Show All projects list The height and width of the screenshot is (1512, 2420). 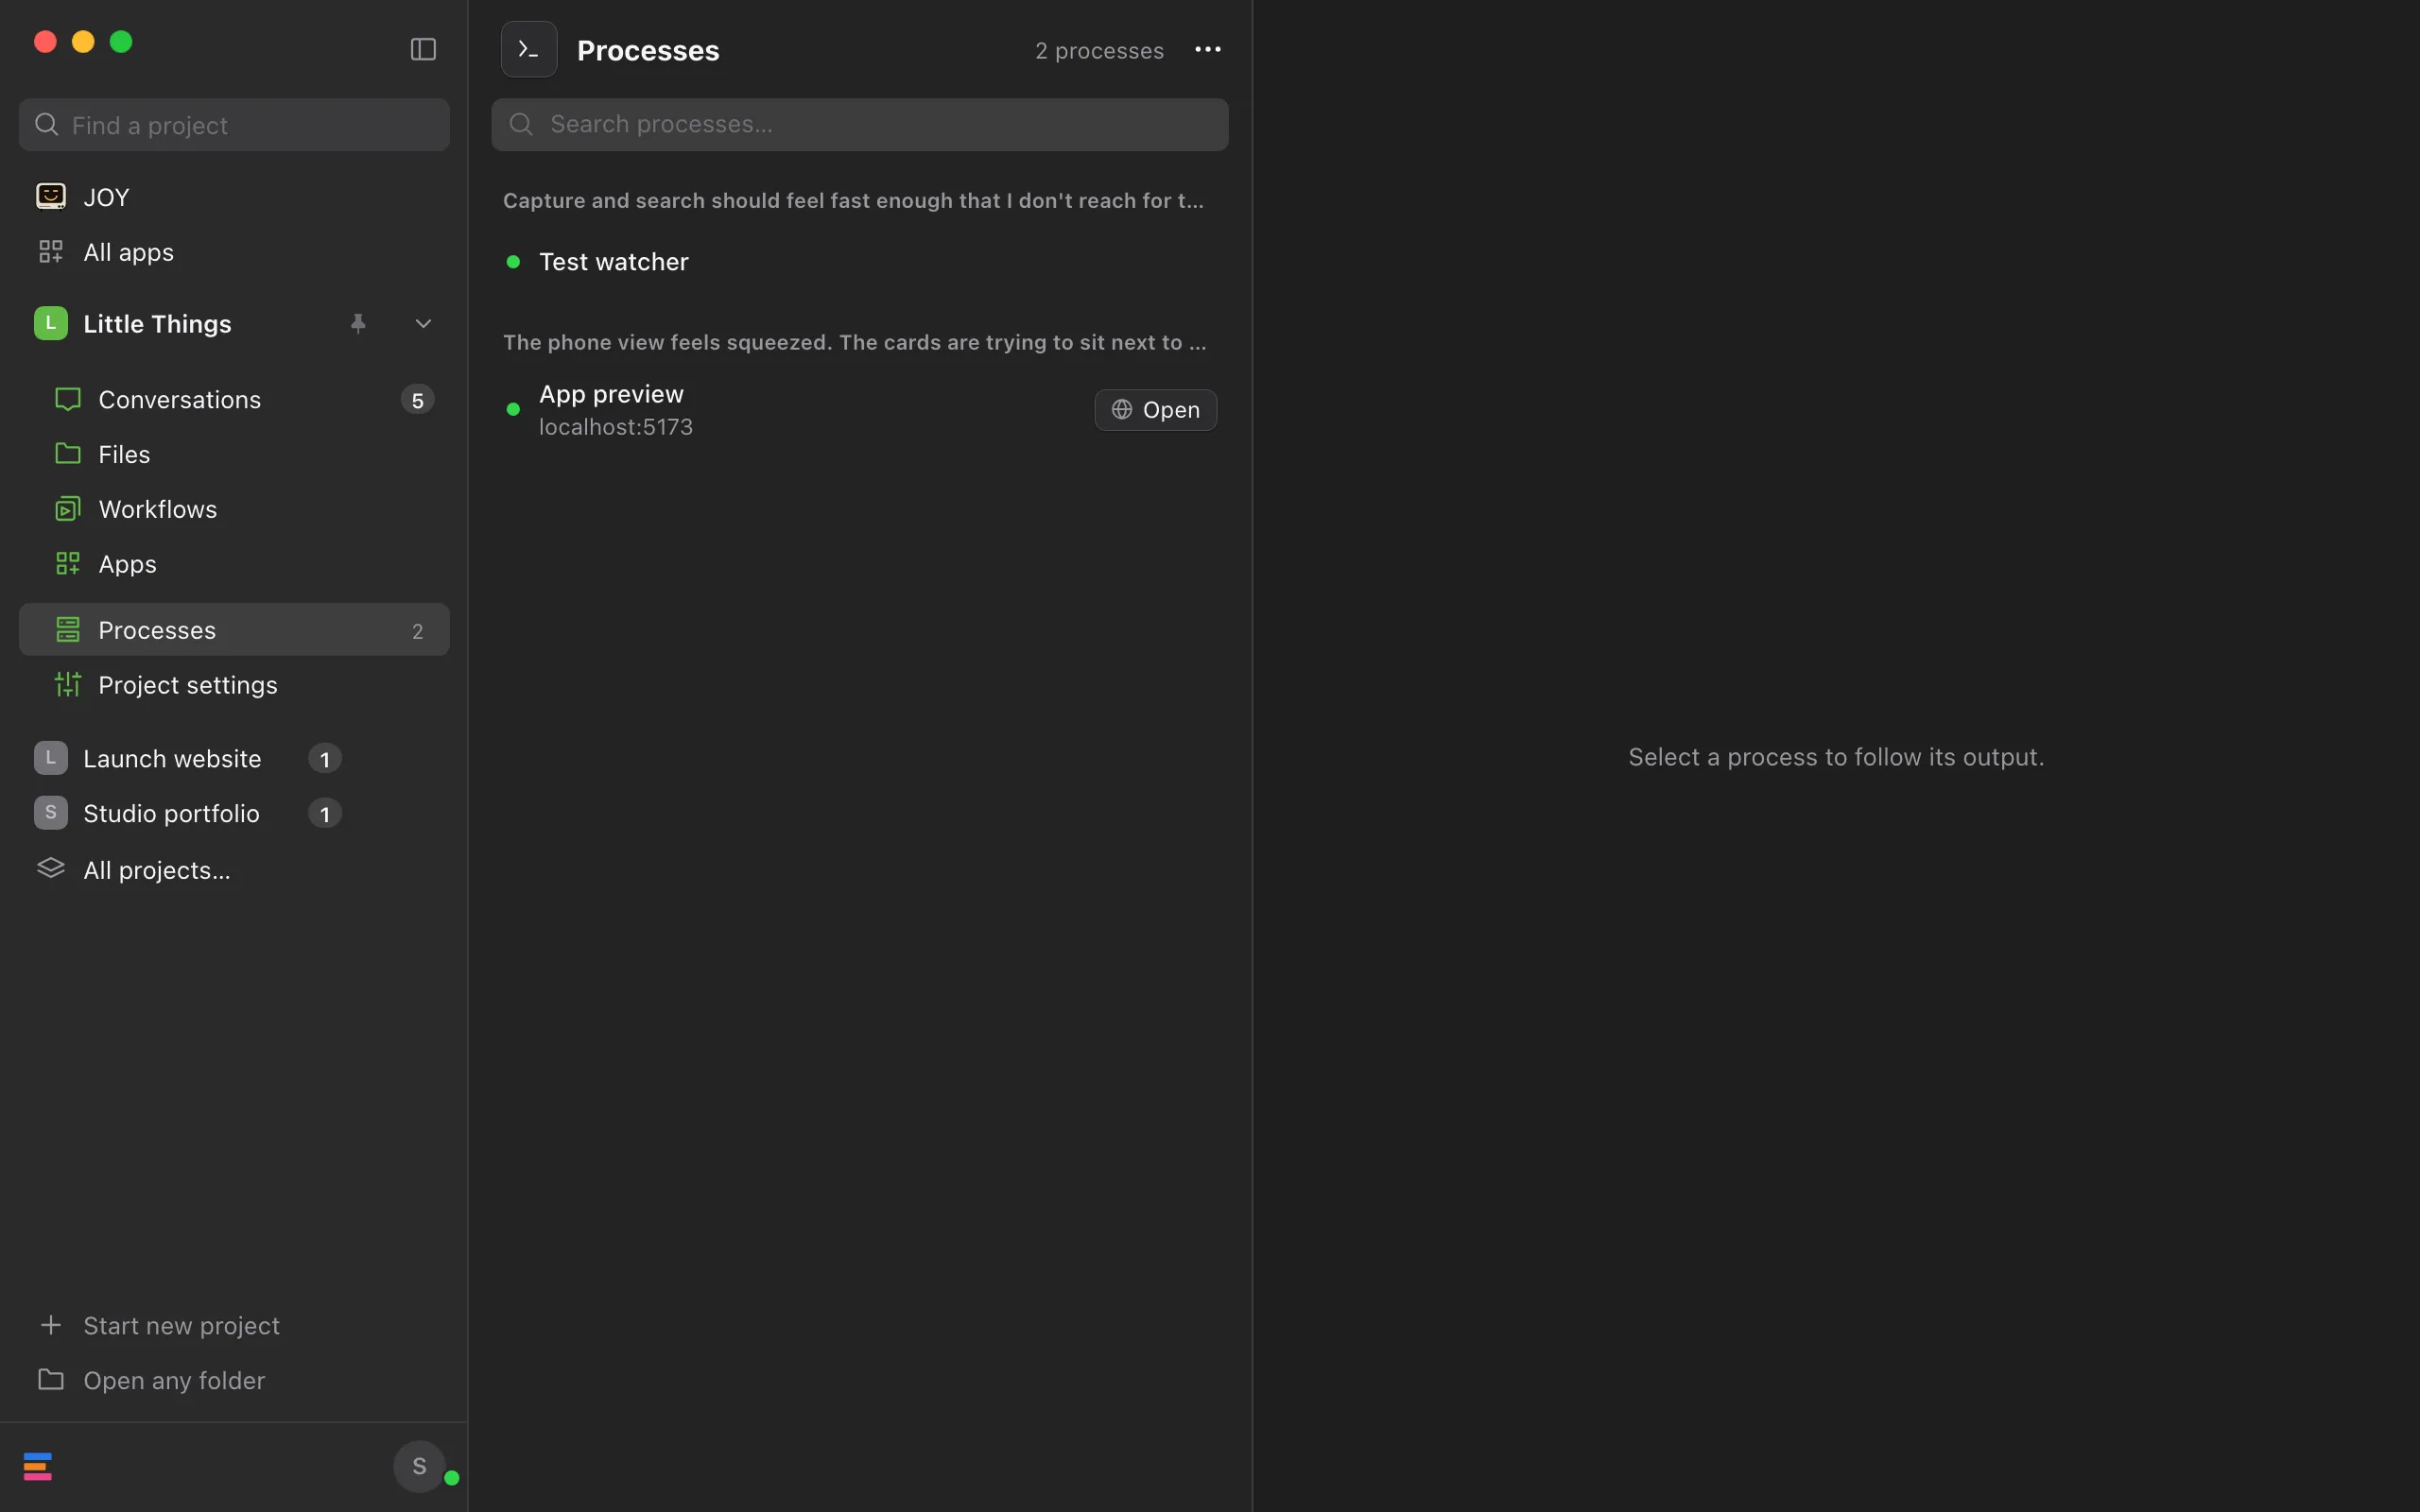coord(234,869)
